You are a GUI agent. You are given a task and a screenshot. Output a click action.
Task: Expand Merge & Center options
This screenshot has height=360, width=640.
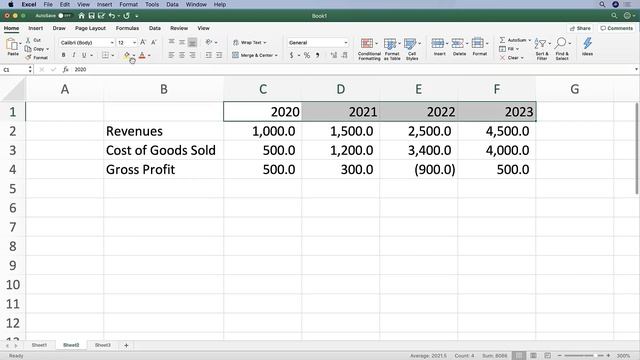[276, 56]
